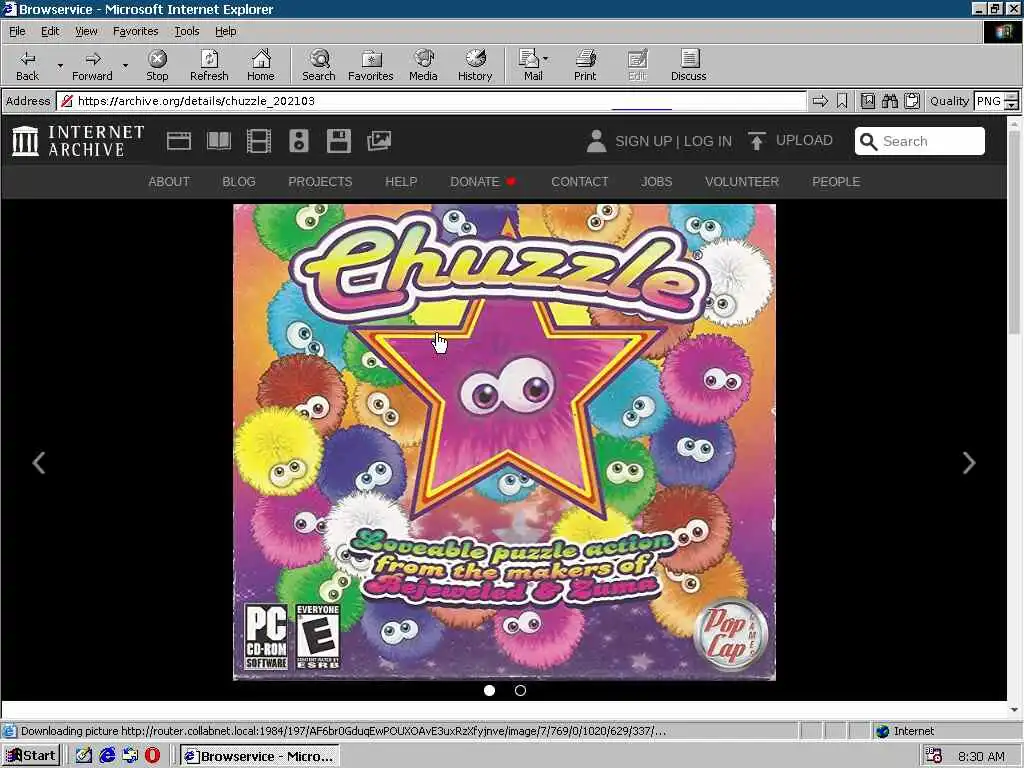Click the Forward toolbar button

point(92,65)
